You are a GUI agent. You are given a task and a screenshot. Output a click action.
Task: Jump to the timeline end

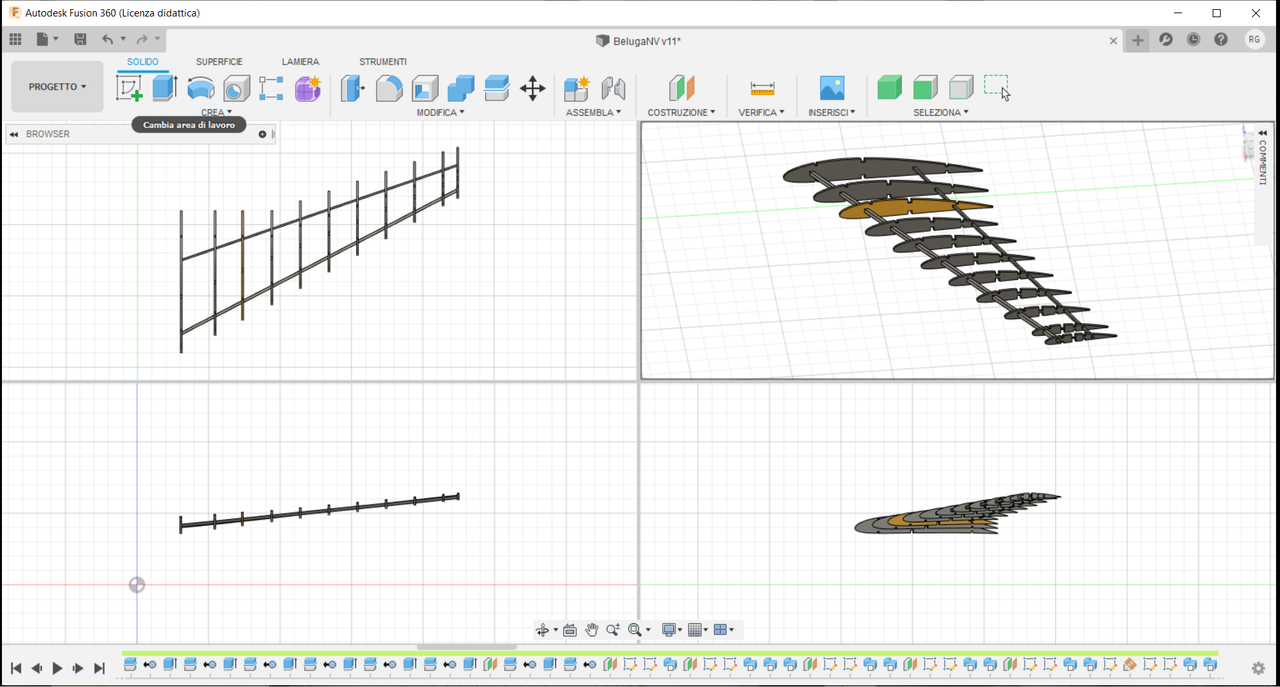(x=99, y=668)
